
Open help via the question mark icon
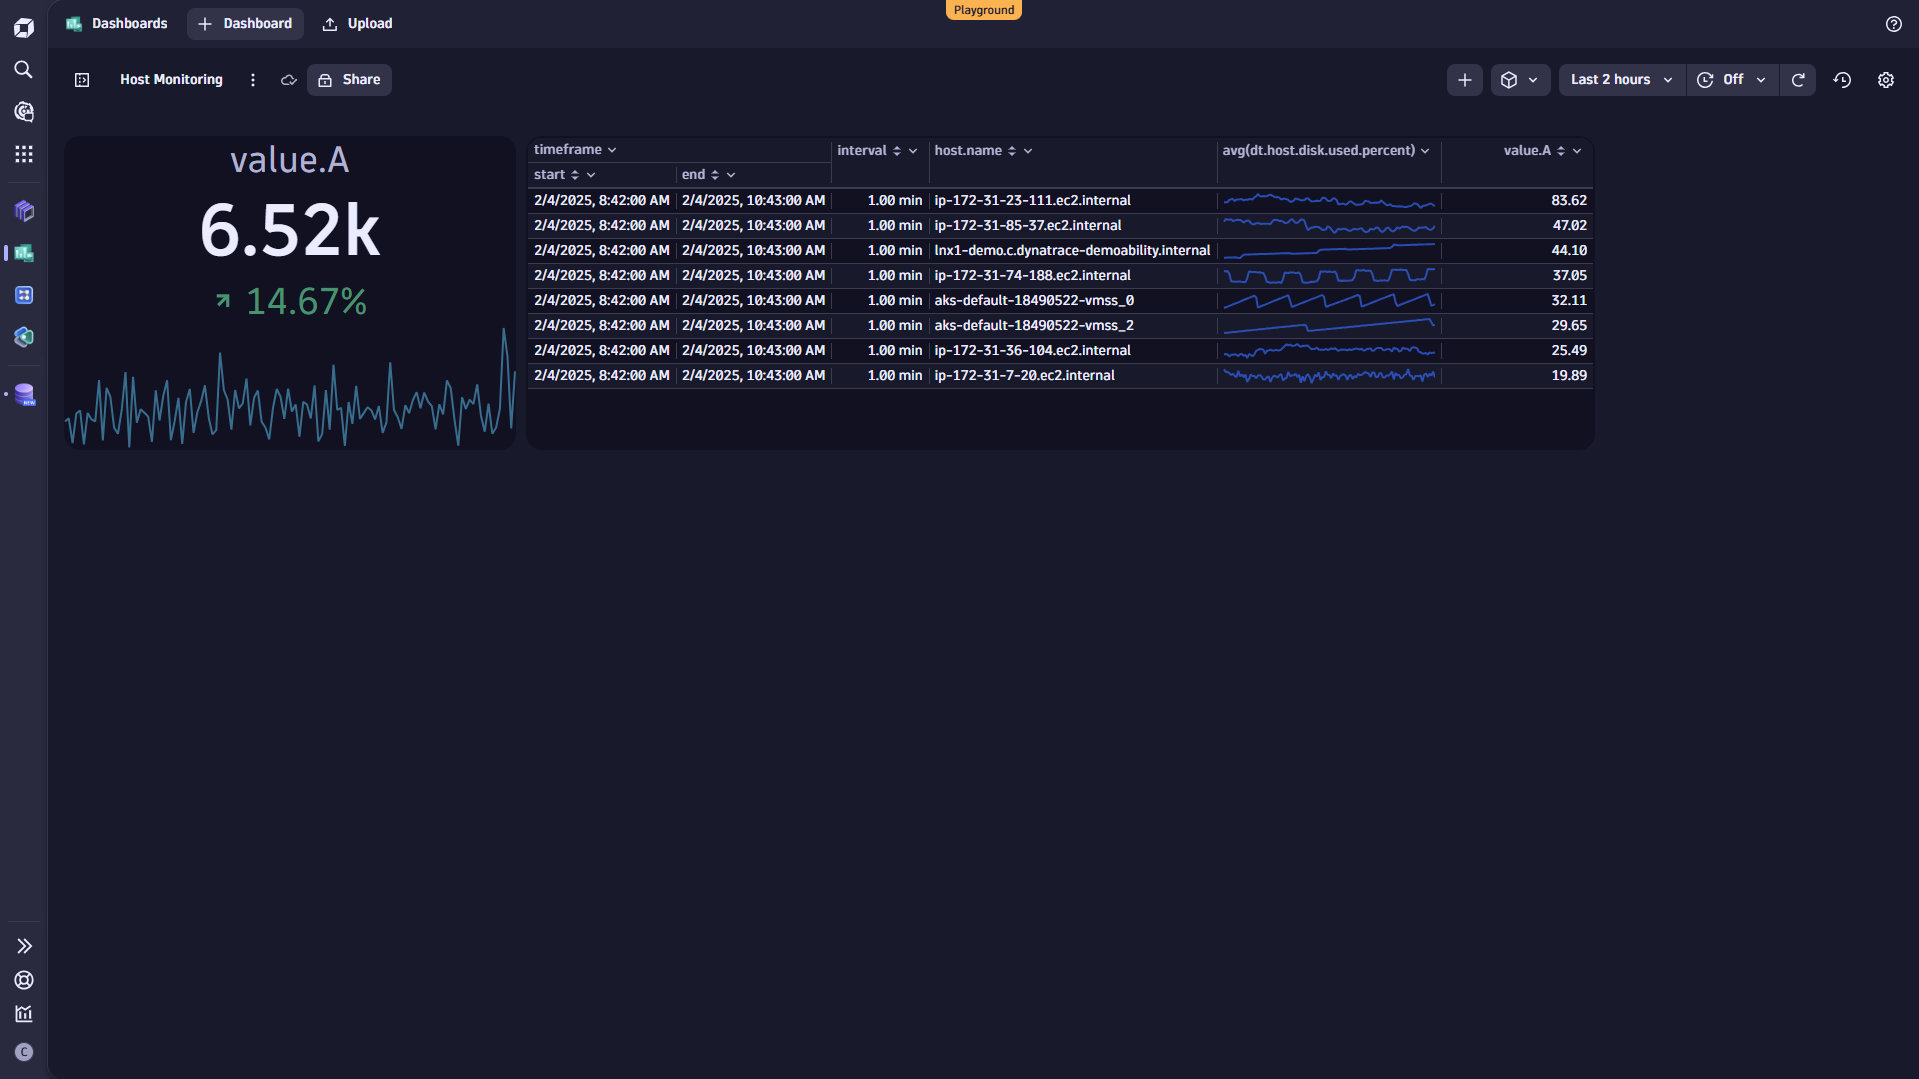click(1893, 23)
